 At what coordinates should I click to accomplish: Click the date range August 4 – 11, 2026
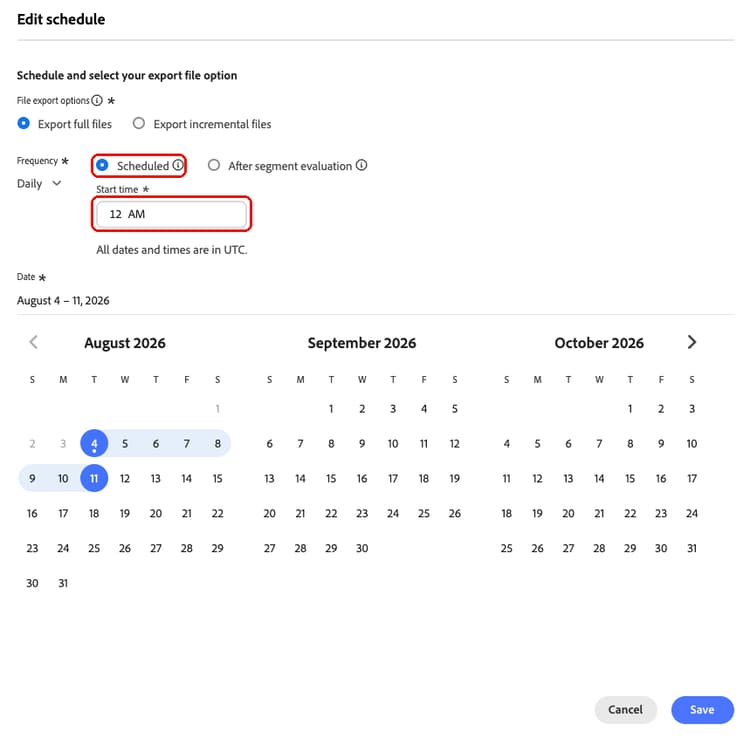(63, 300)
